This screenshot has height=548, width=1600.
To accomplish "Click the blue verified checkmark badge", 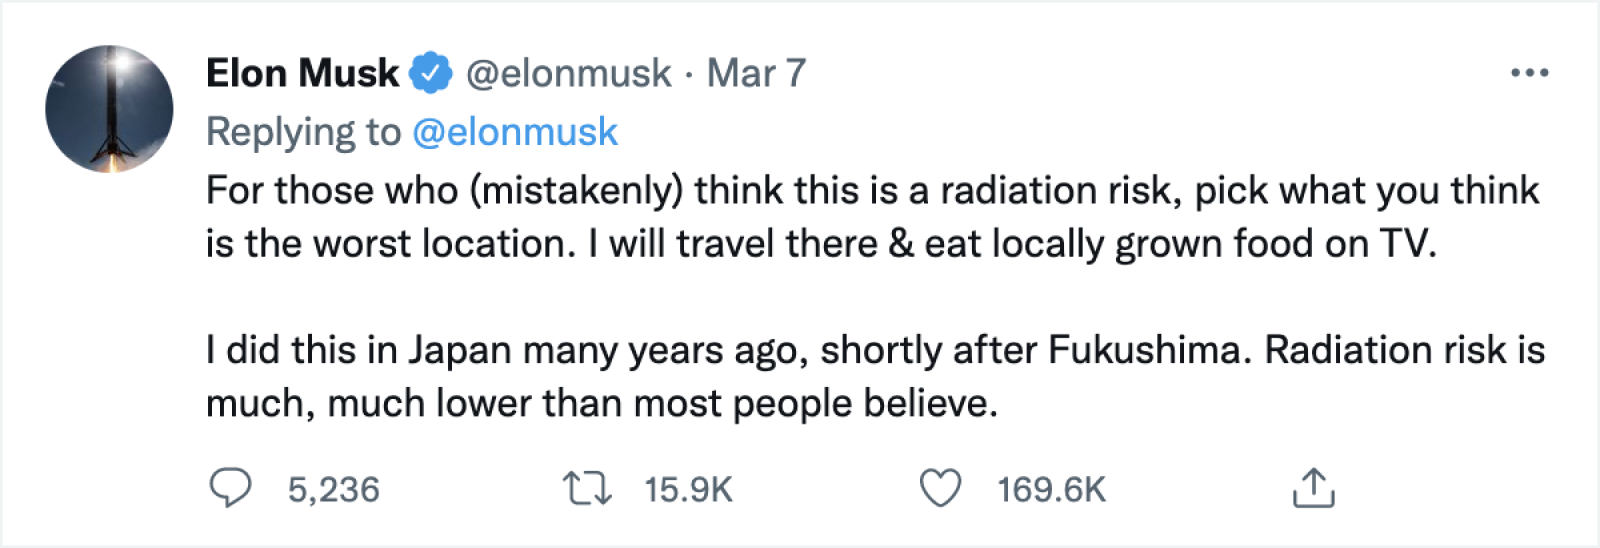I will click(x=432, y=73).
